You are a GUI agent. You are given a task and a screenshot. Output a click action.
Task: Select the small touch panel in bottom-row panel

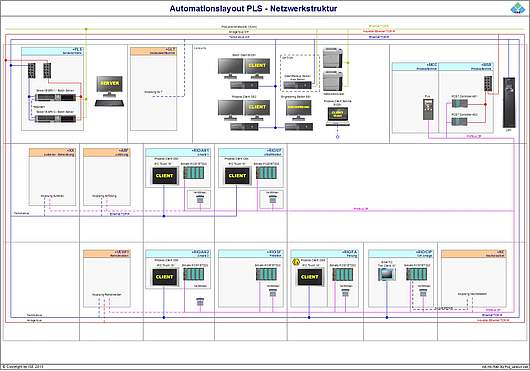[x=387, y=275]
